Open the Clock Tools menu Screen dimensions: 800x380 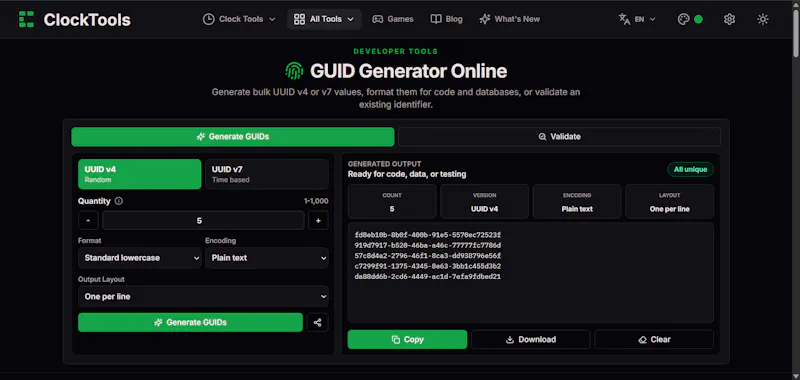tap(239, 19)
